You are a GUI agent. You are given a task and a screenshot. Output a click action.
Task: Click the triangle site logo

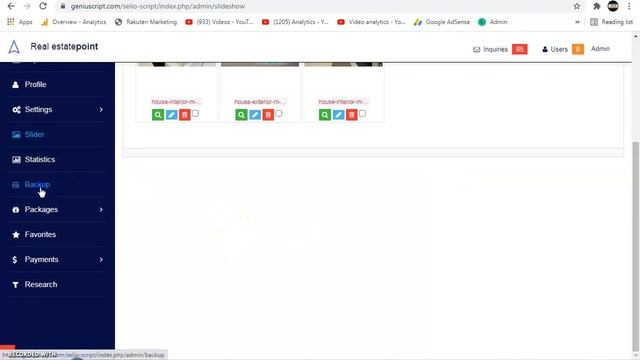click(14, 47)
